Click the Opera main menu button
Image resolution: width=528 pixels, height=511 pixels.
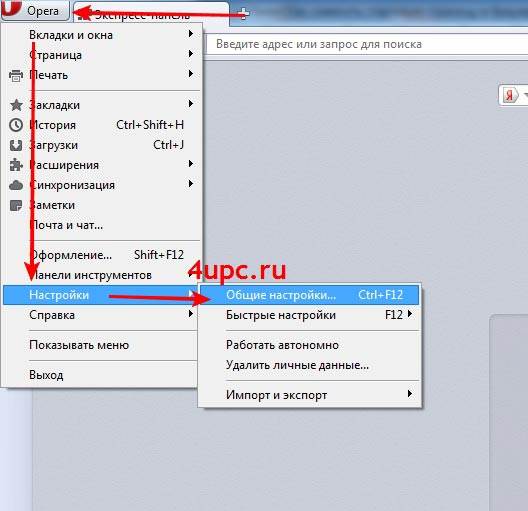[x=35, y=10]
